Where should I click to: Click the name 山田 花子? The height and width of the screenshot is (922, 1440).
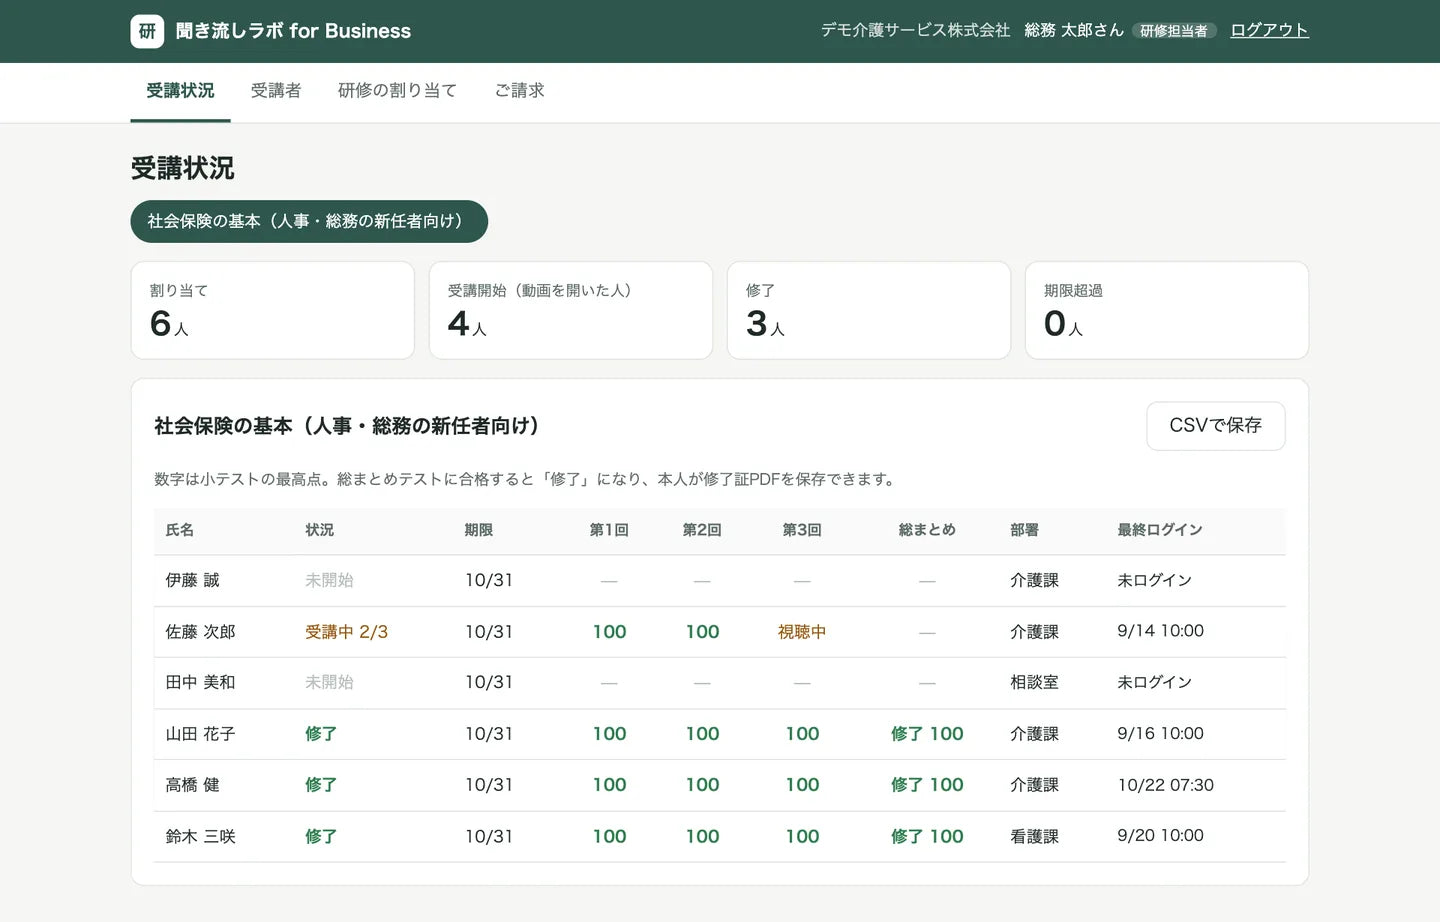[200, 734]
